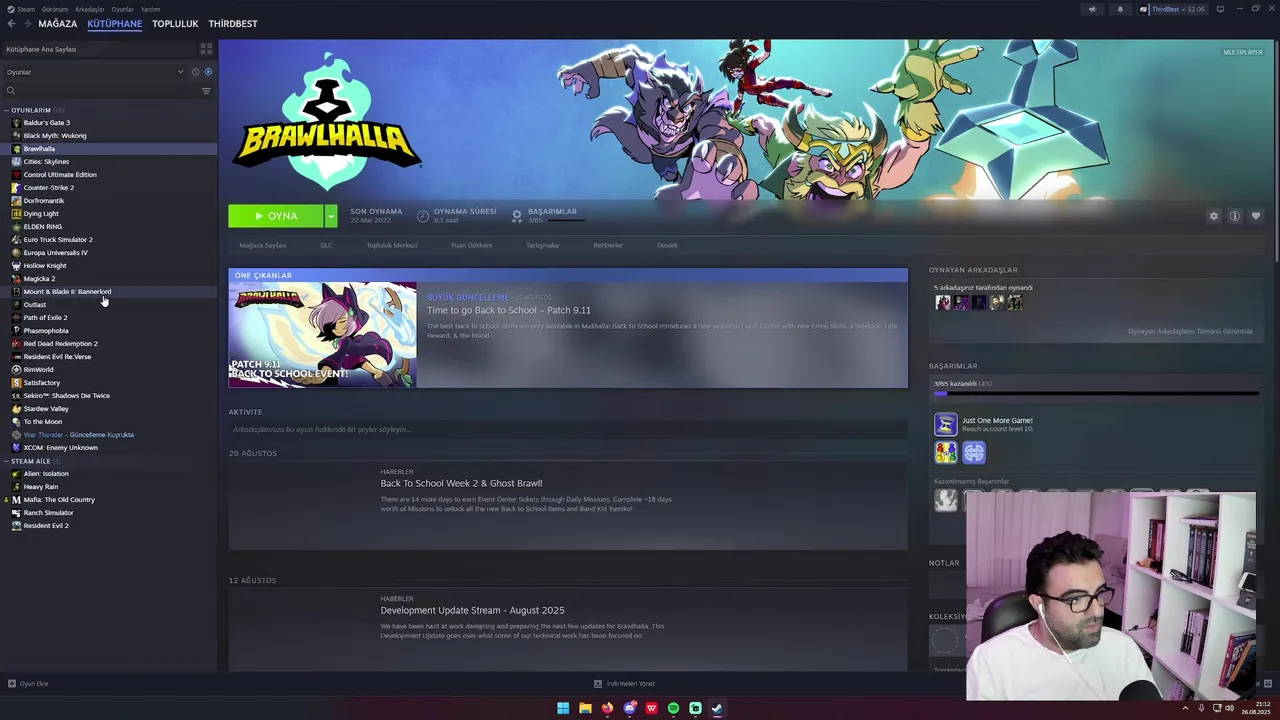
Task: Open Back To School Week 2 news
Action: click(461, 483)
